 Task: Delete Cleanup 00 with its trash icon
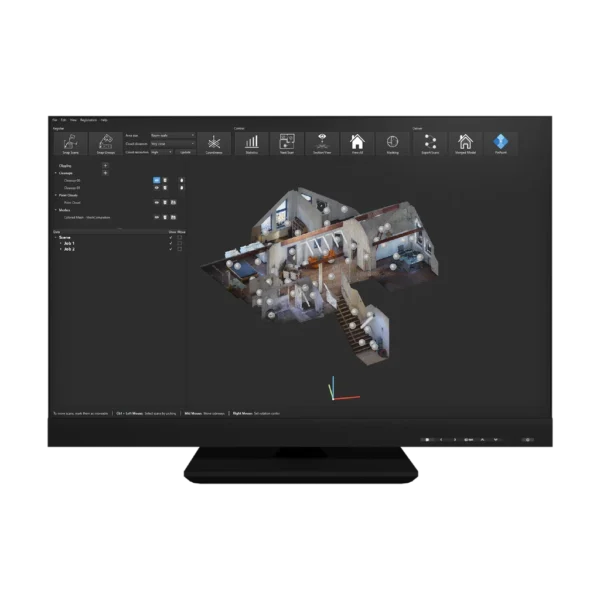pyautogui.click(x=165, y=180)
